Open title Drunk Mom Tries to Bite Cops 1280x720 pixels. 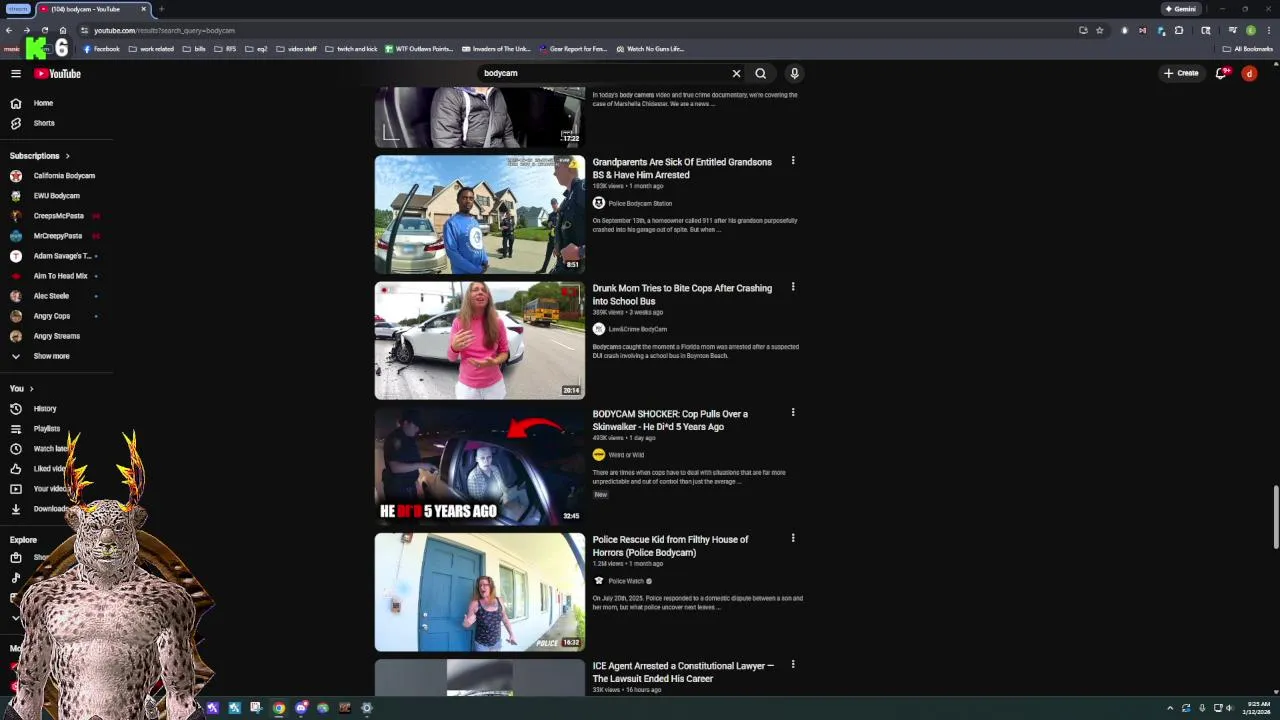point(682,294)
